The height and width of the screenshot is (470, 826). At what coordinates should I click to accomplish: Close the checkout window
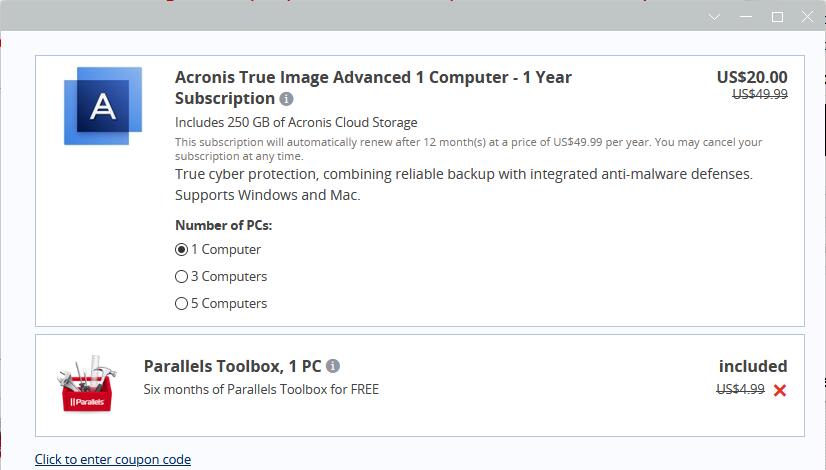[x=807, y=17]
